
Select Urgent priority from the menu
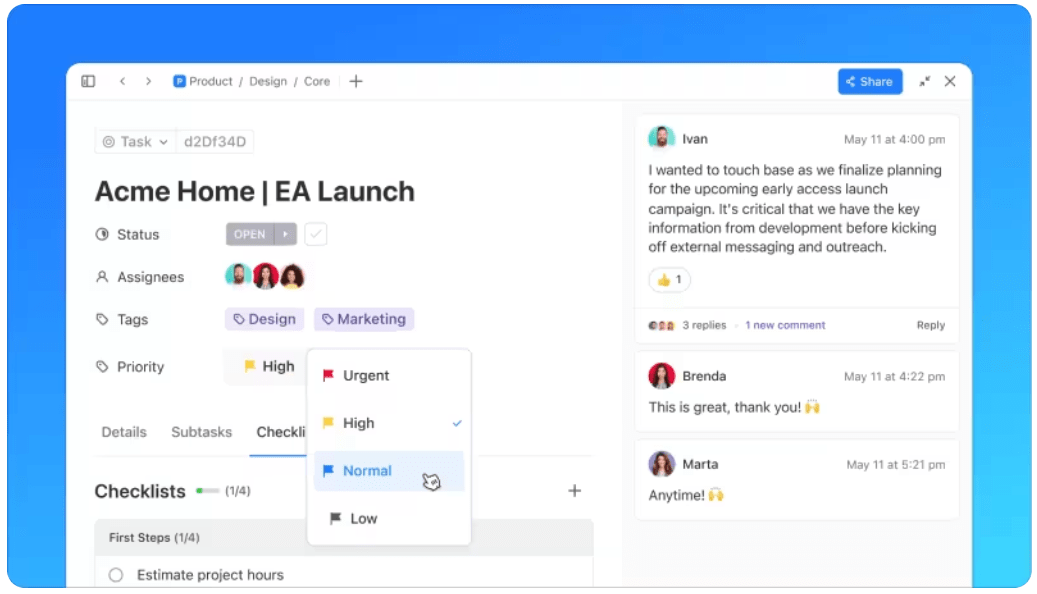(x=389, y=375)
